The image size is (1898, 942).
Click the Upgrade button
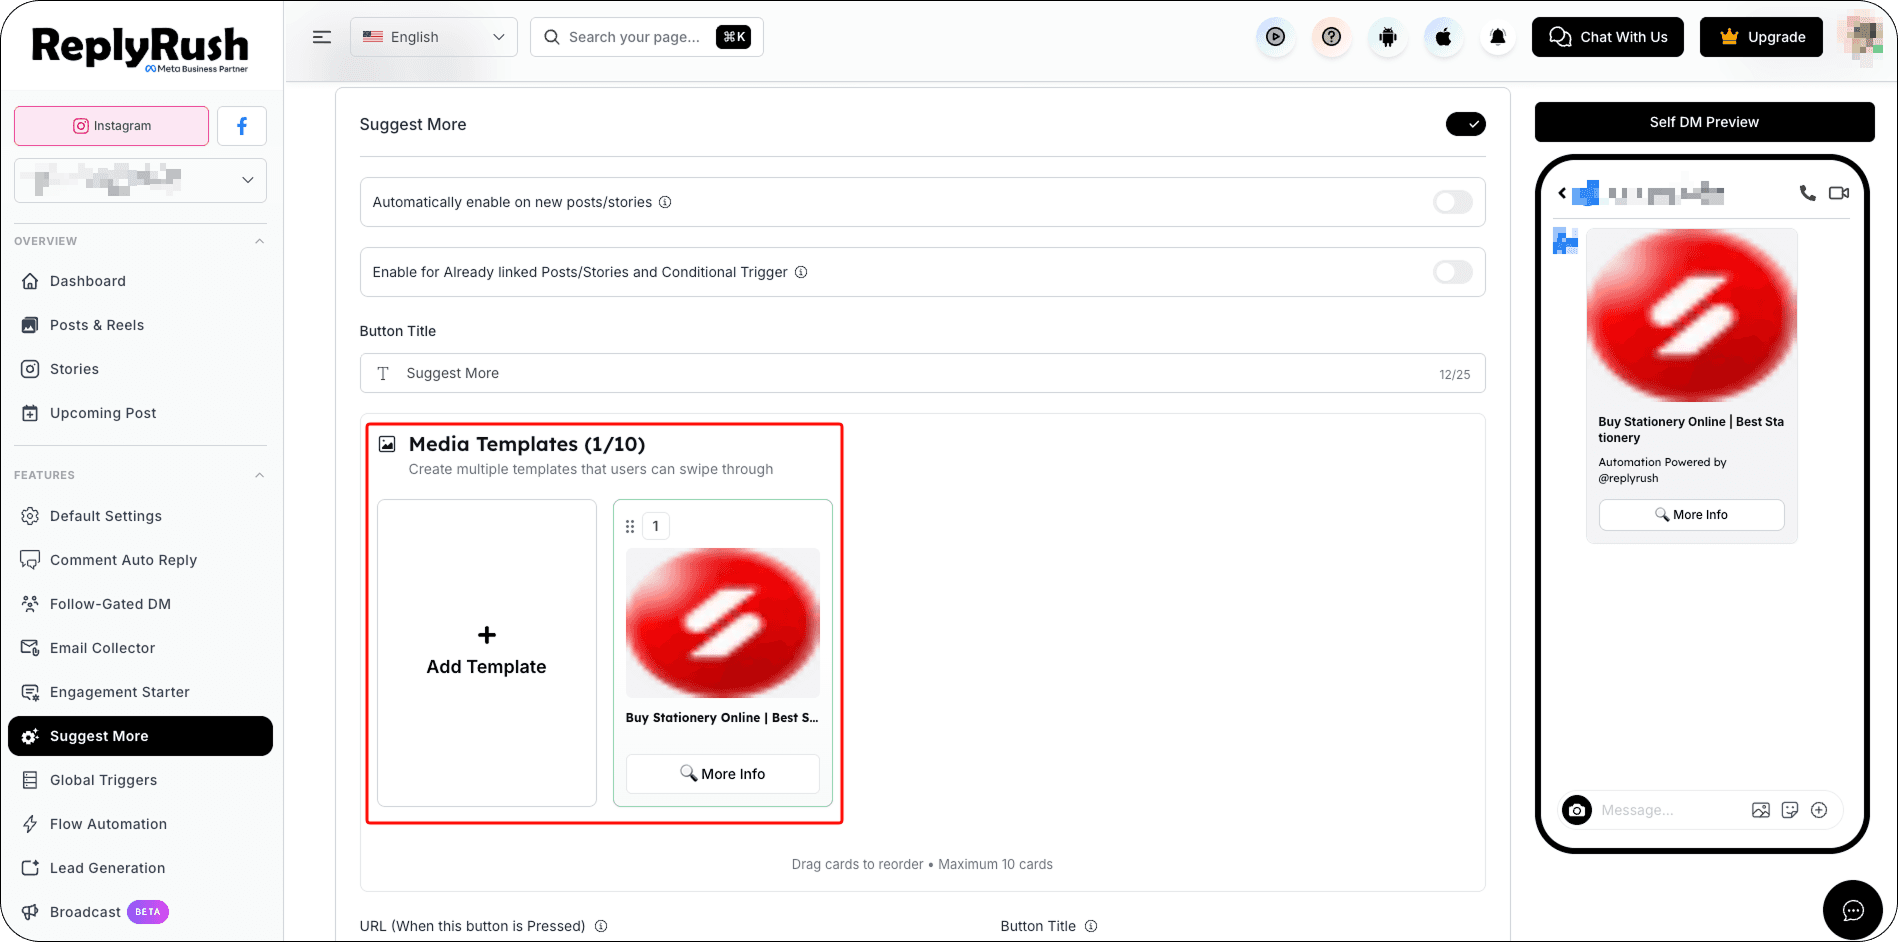coord(1761,37)
